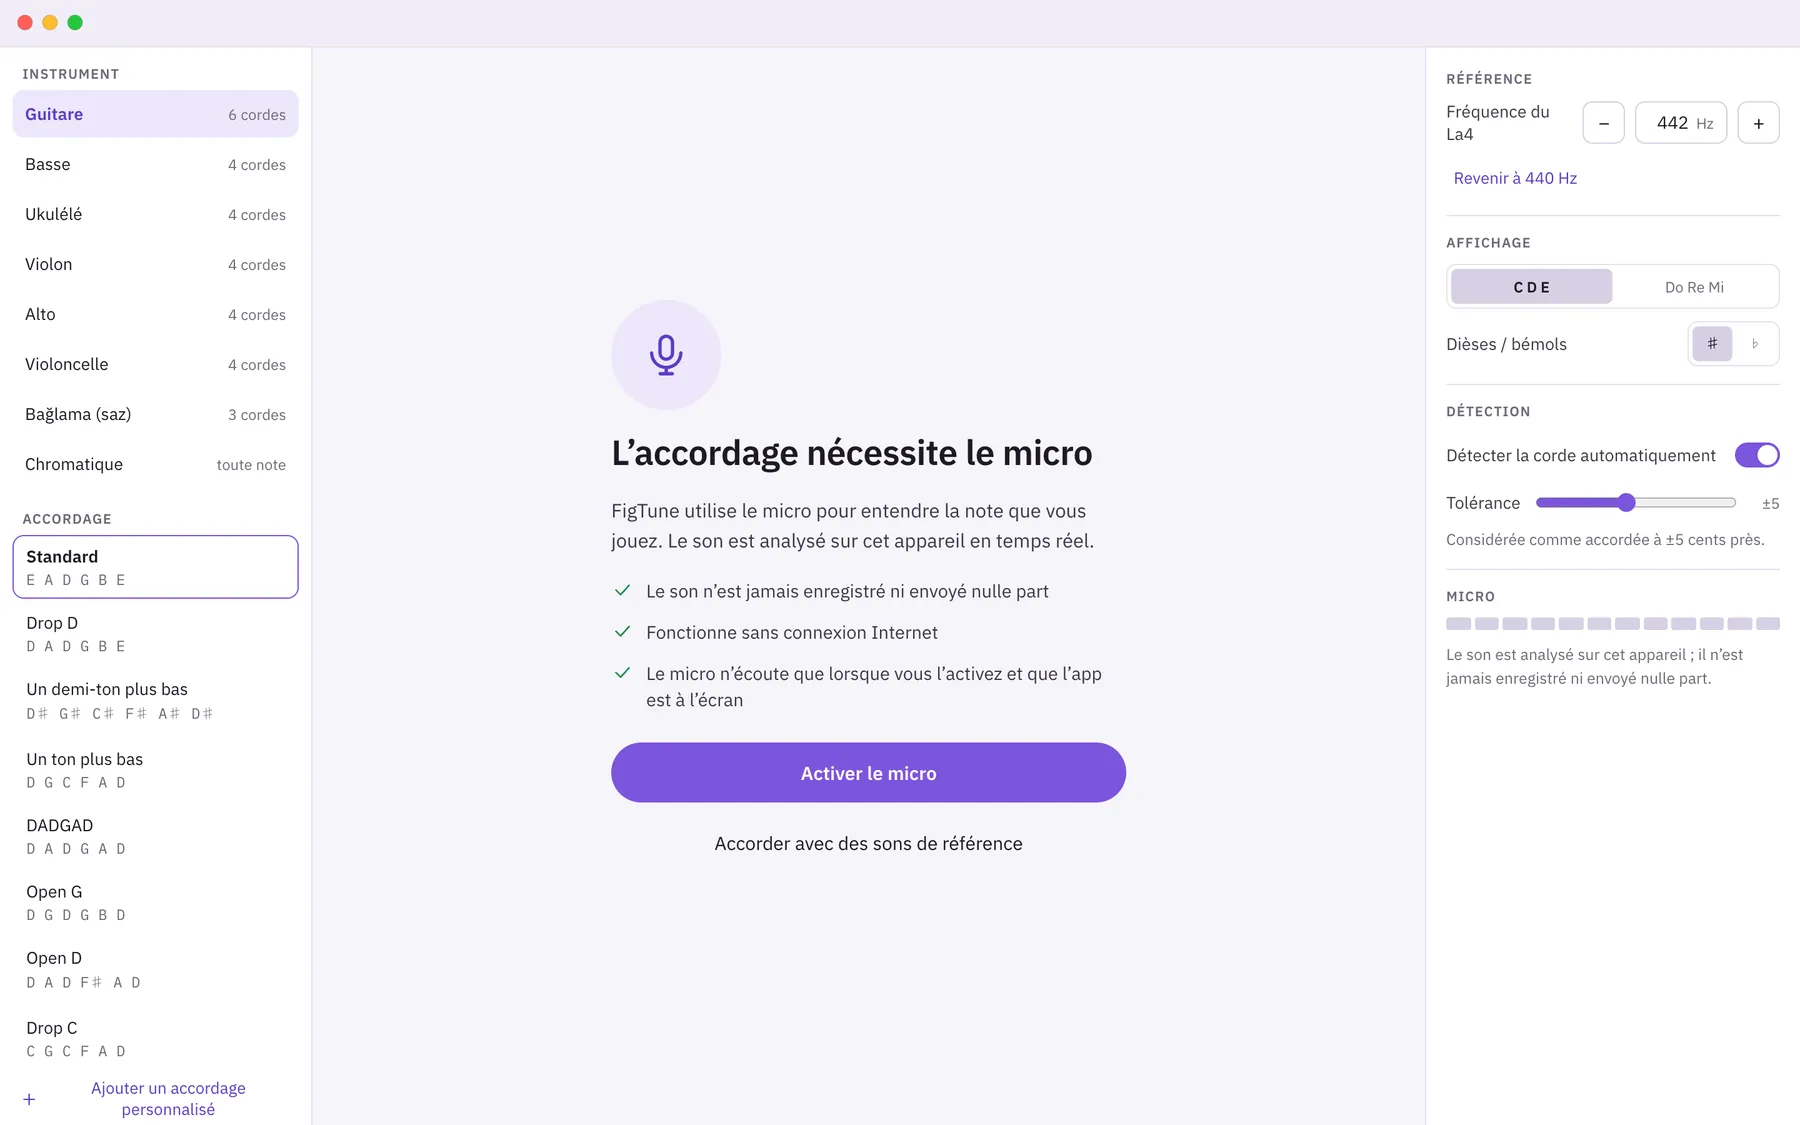Click the micro level meter bar
Viewport: 1800px width, 1125px height.
[x=1612, y=624]
